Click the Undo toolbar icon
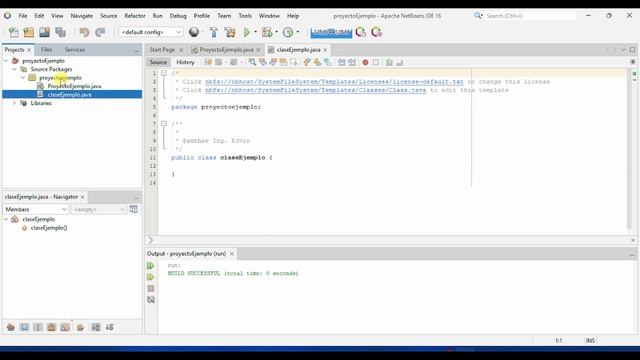Viewport: 640px width, 360px height. (x=84, y=32)
